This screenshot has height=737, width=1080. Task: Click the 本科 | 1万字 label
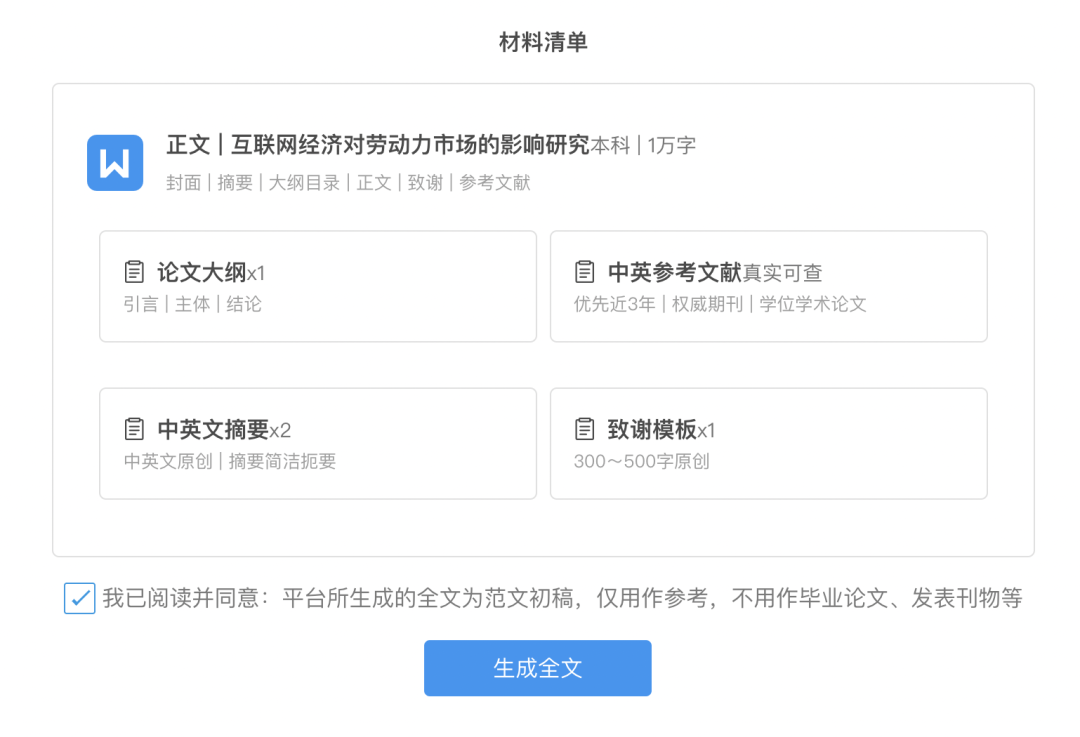(x=643, y=145)
